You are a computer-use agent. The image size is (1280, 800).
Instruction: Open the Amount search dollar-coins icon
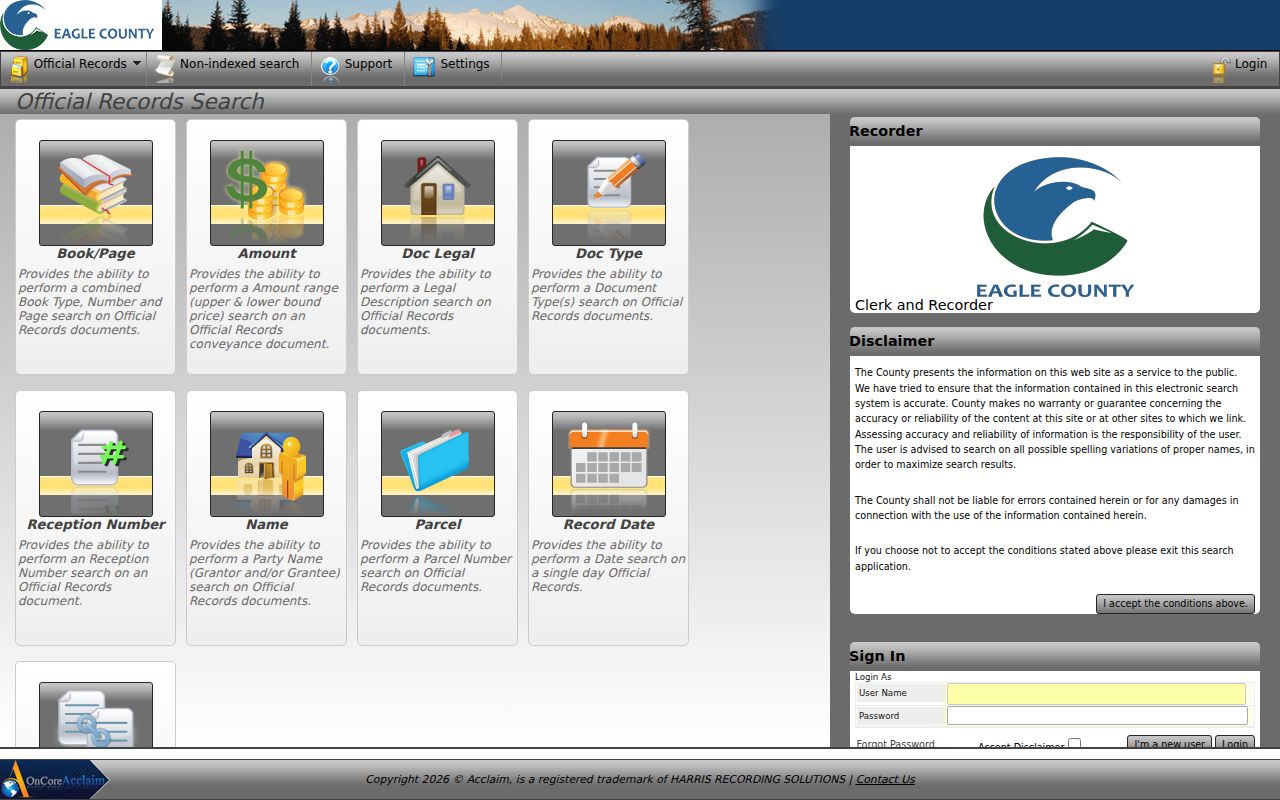pyautogui.click(x=267, y=193)
